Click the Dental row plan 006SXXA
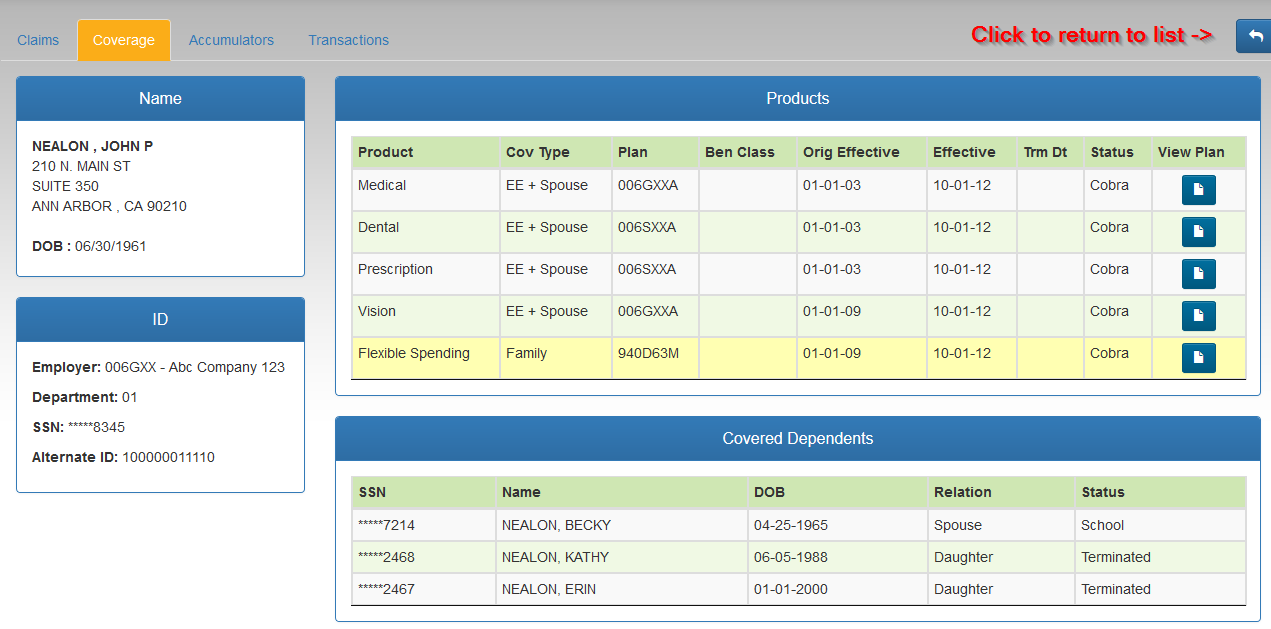This screenshot has width=1271, height=629. coord(647,227)
